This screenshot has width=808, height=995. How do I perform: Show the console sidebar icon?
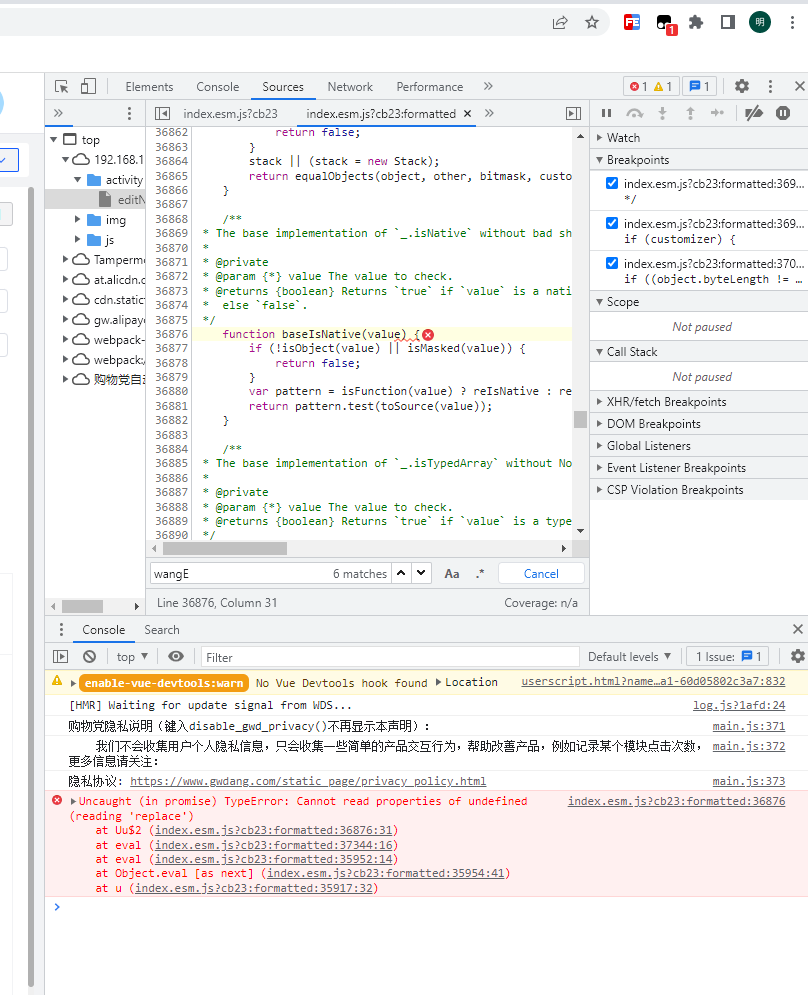60,657
